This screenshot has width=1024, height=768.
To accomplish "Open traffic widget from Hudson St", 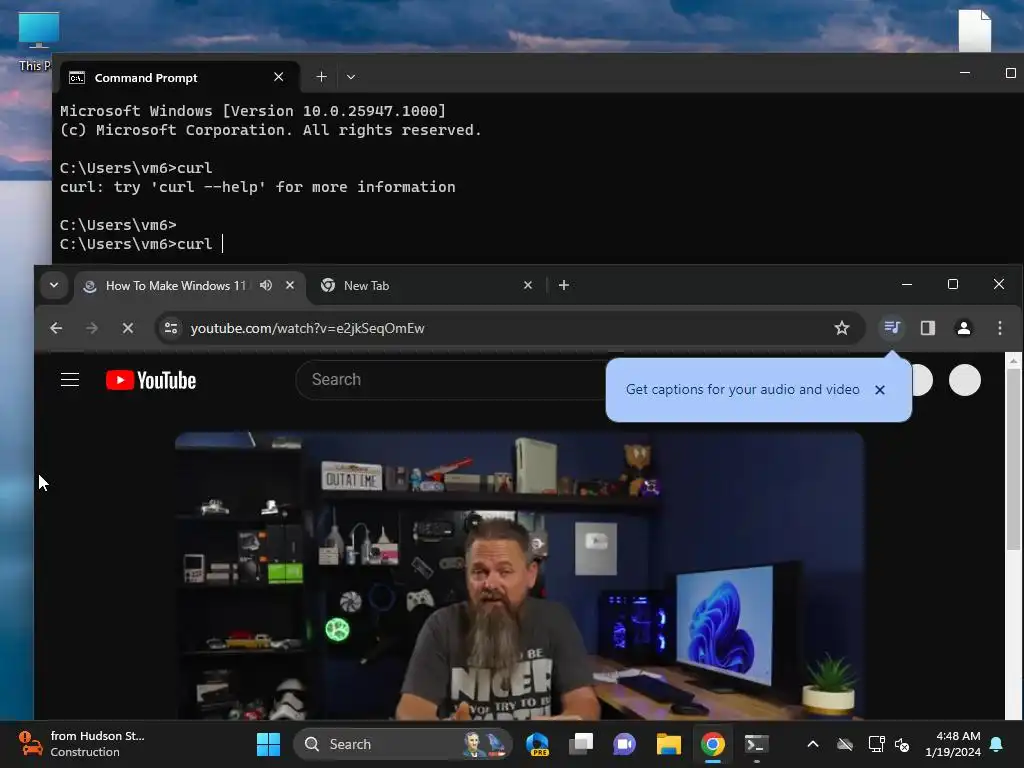I will pos(82,744).
